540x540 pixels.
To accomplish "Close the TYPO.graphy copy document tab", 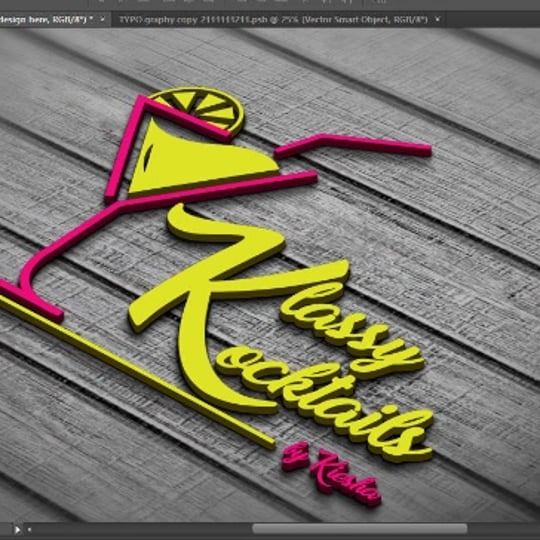I will (437, 20).
